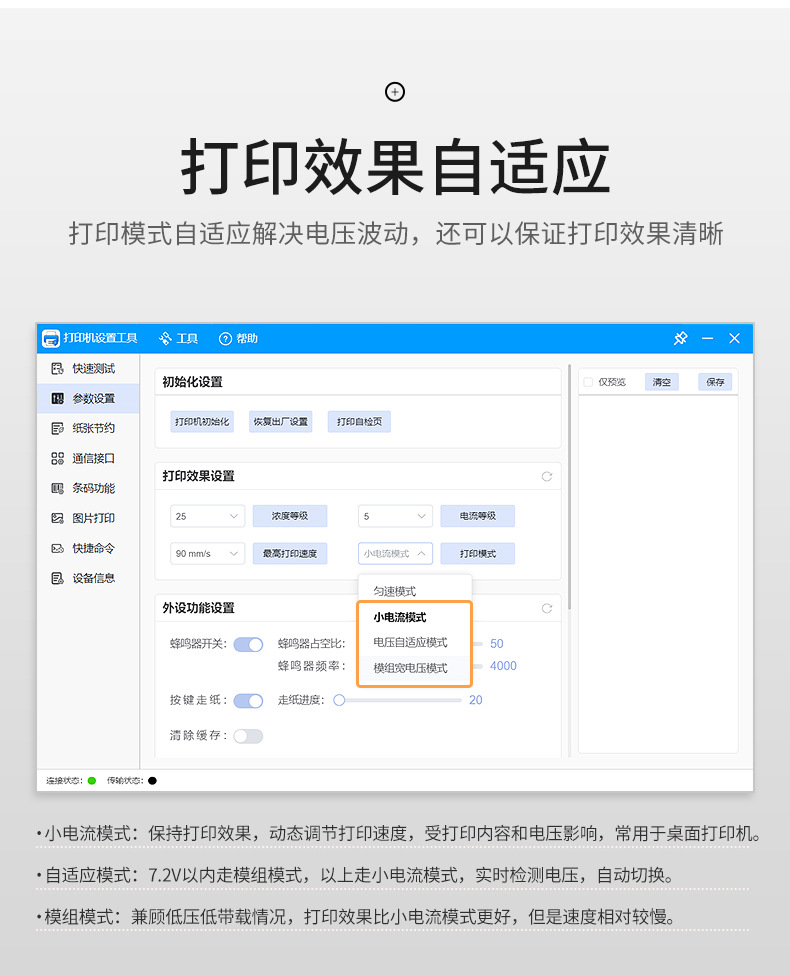The width and height of the screenshot is (790, 976).
Task: Check the 仅预览 checkbox
Action: 588,382
